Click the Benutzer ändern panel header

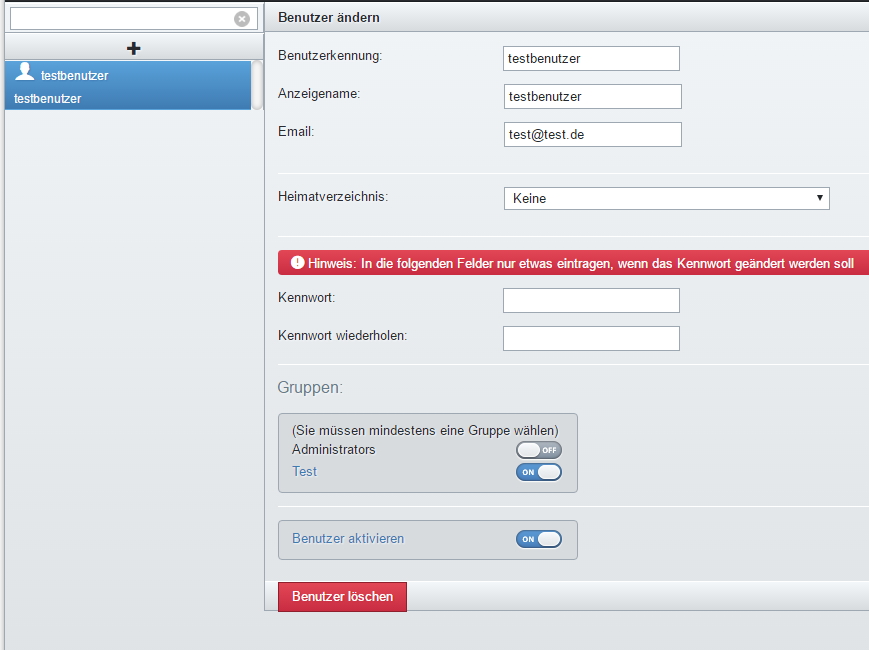(329, 17)
